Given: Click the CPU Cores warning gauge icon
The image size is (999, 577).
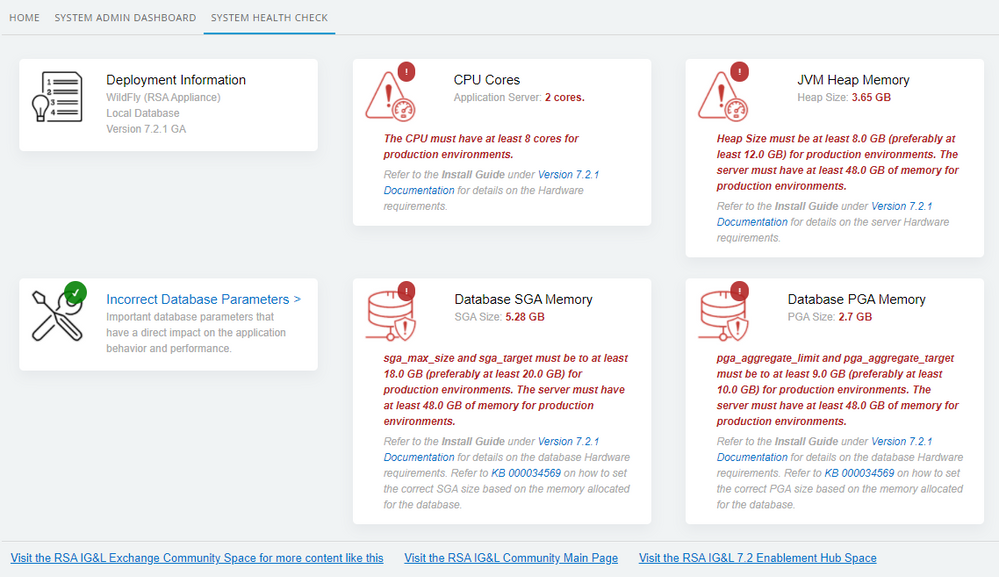Looking at the screenshot, I should [x=389, y=97].
